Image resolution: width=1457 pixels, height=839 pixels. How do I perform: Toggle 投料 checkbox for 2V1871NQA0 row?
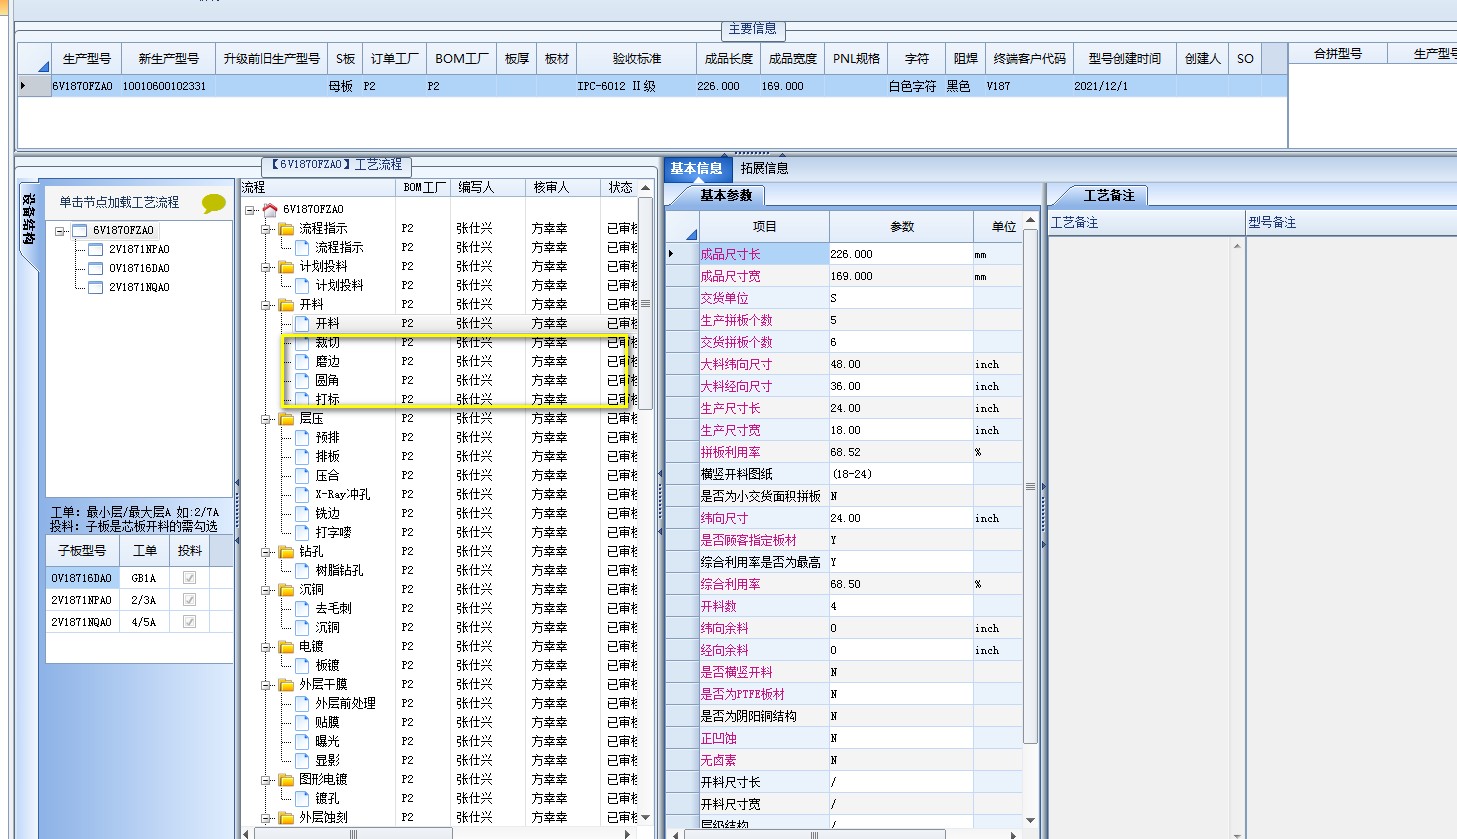point(189,622)
